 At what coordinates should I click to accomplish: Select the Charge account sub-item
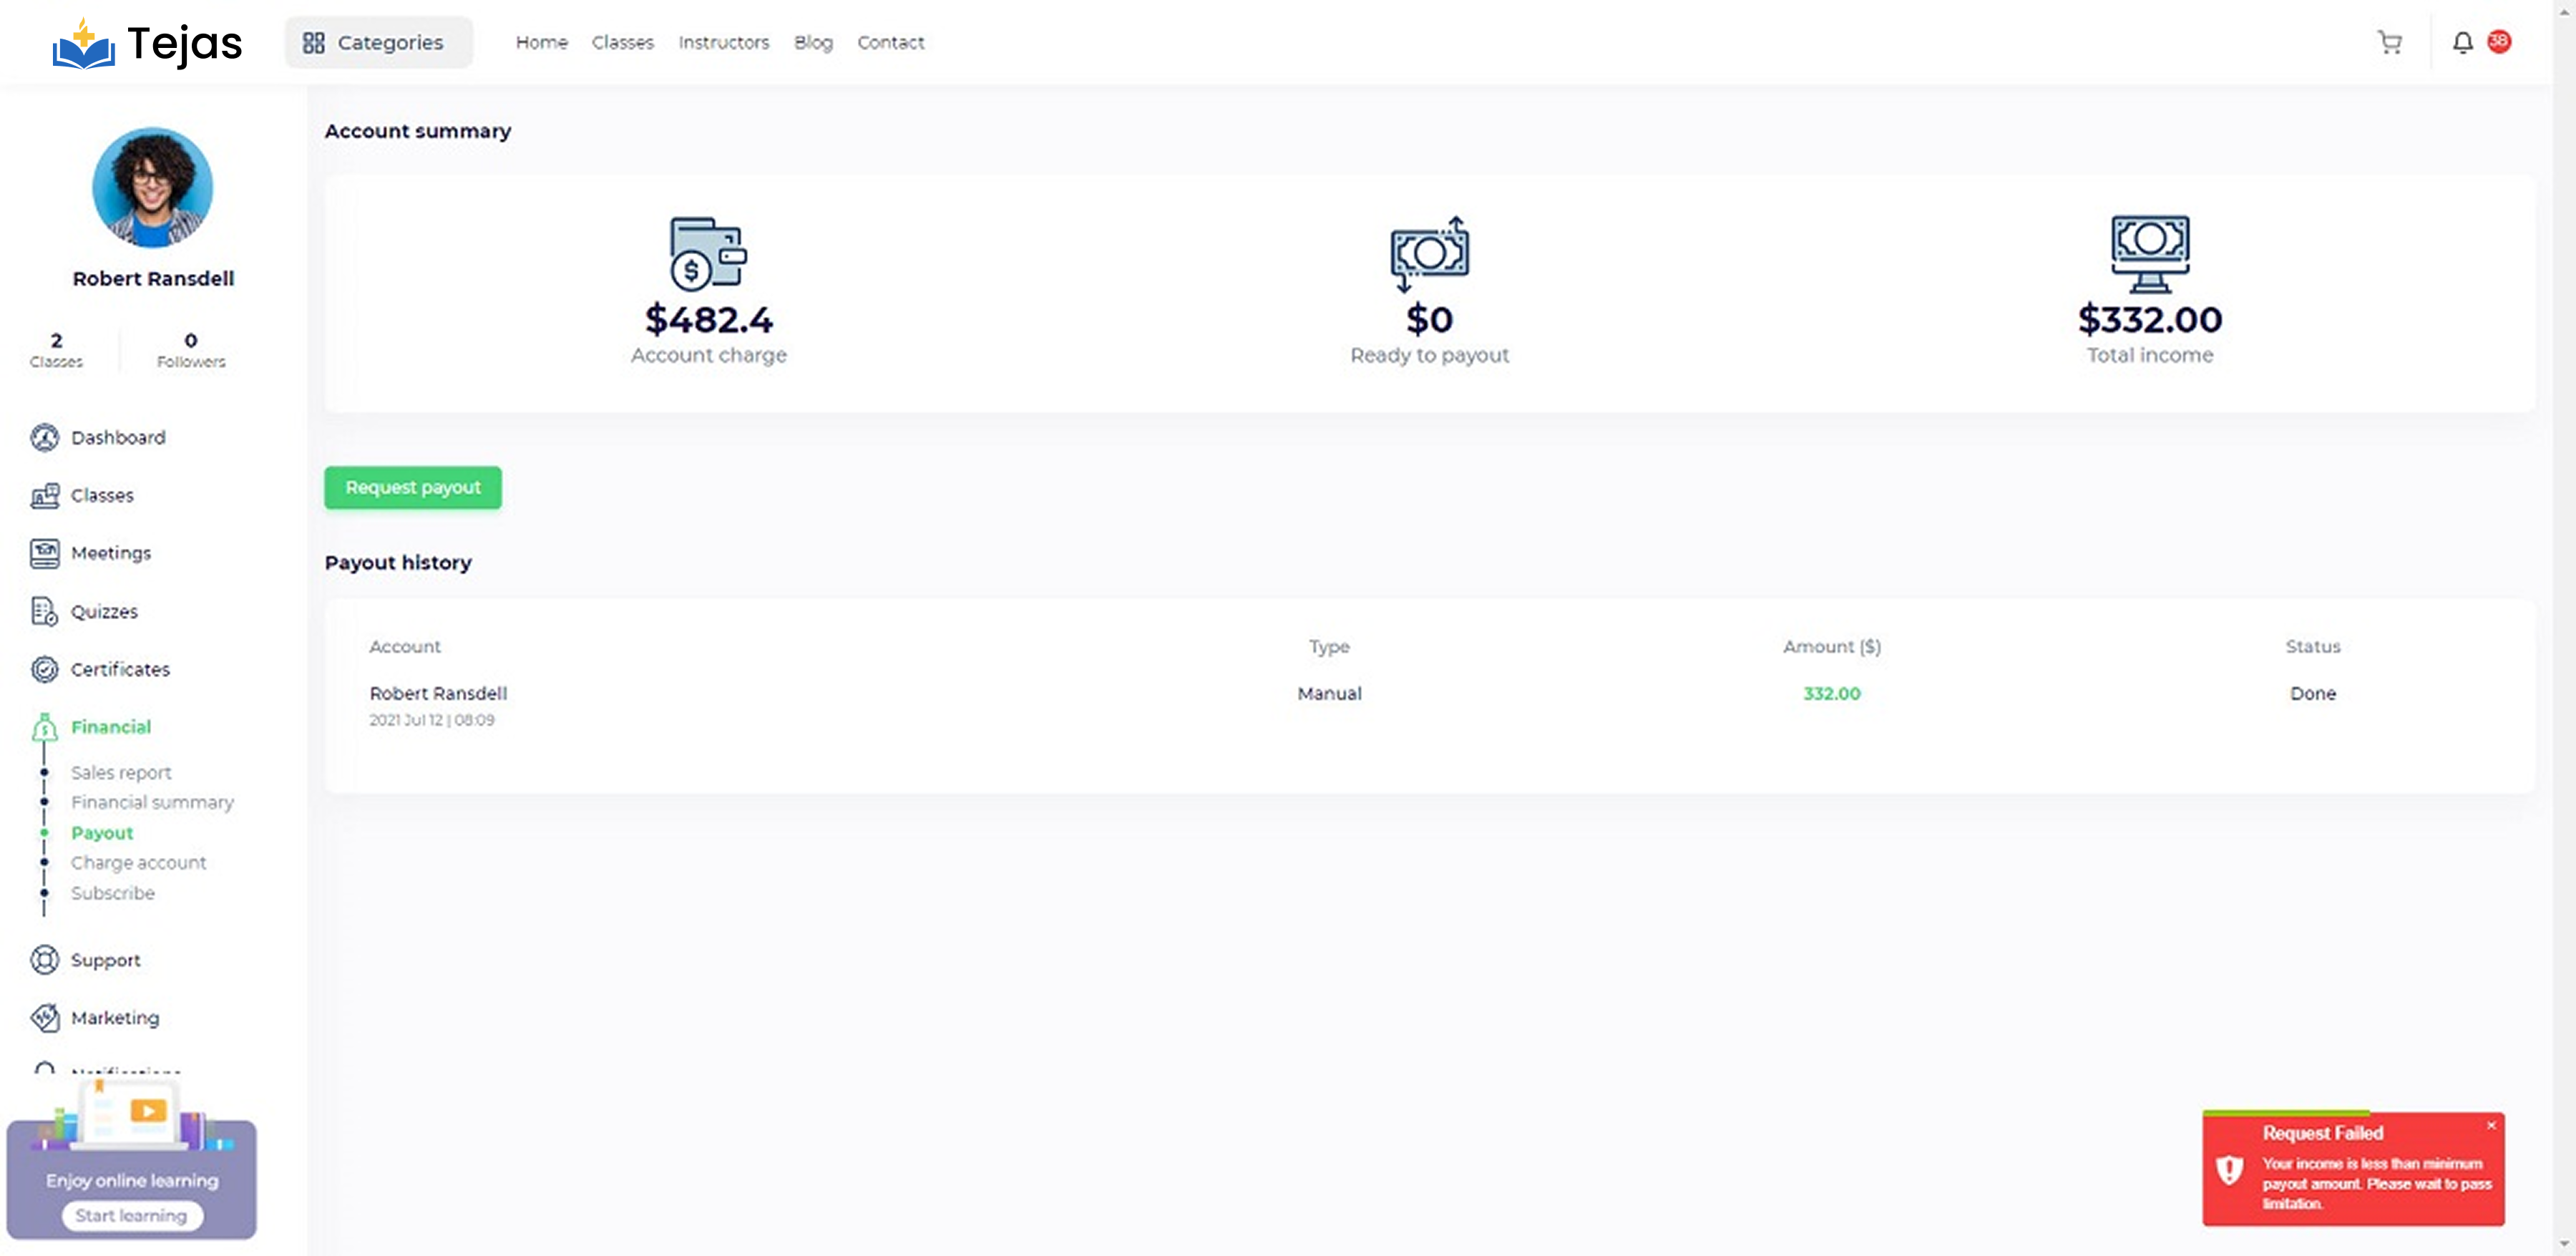point(138,862)
